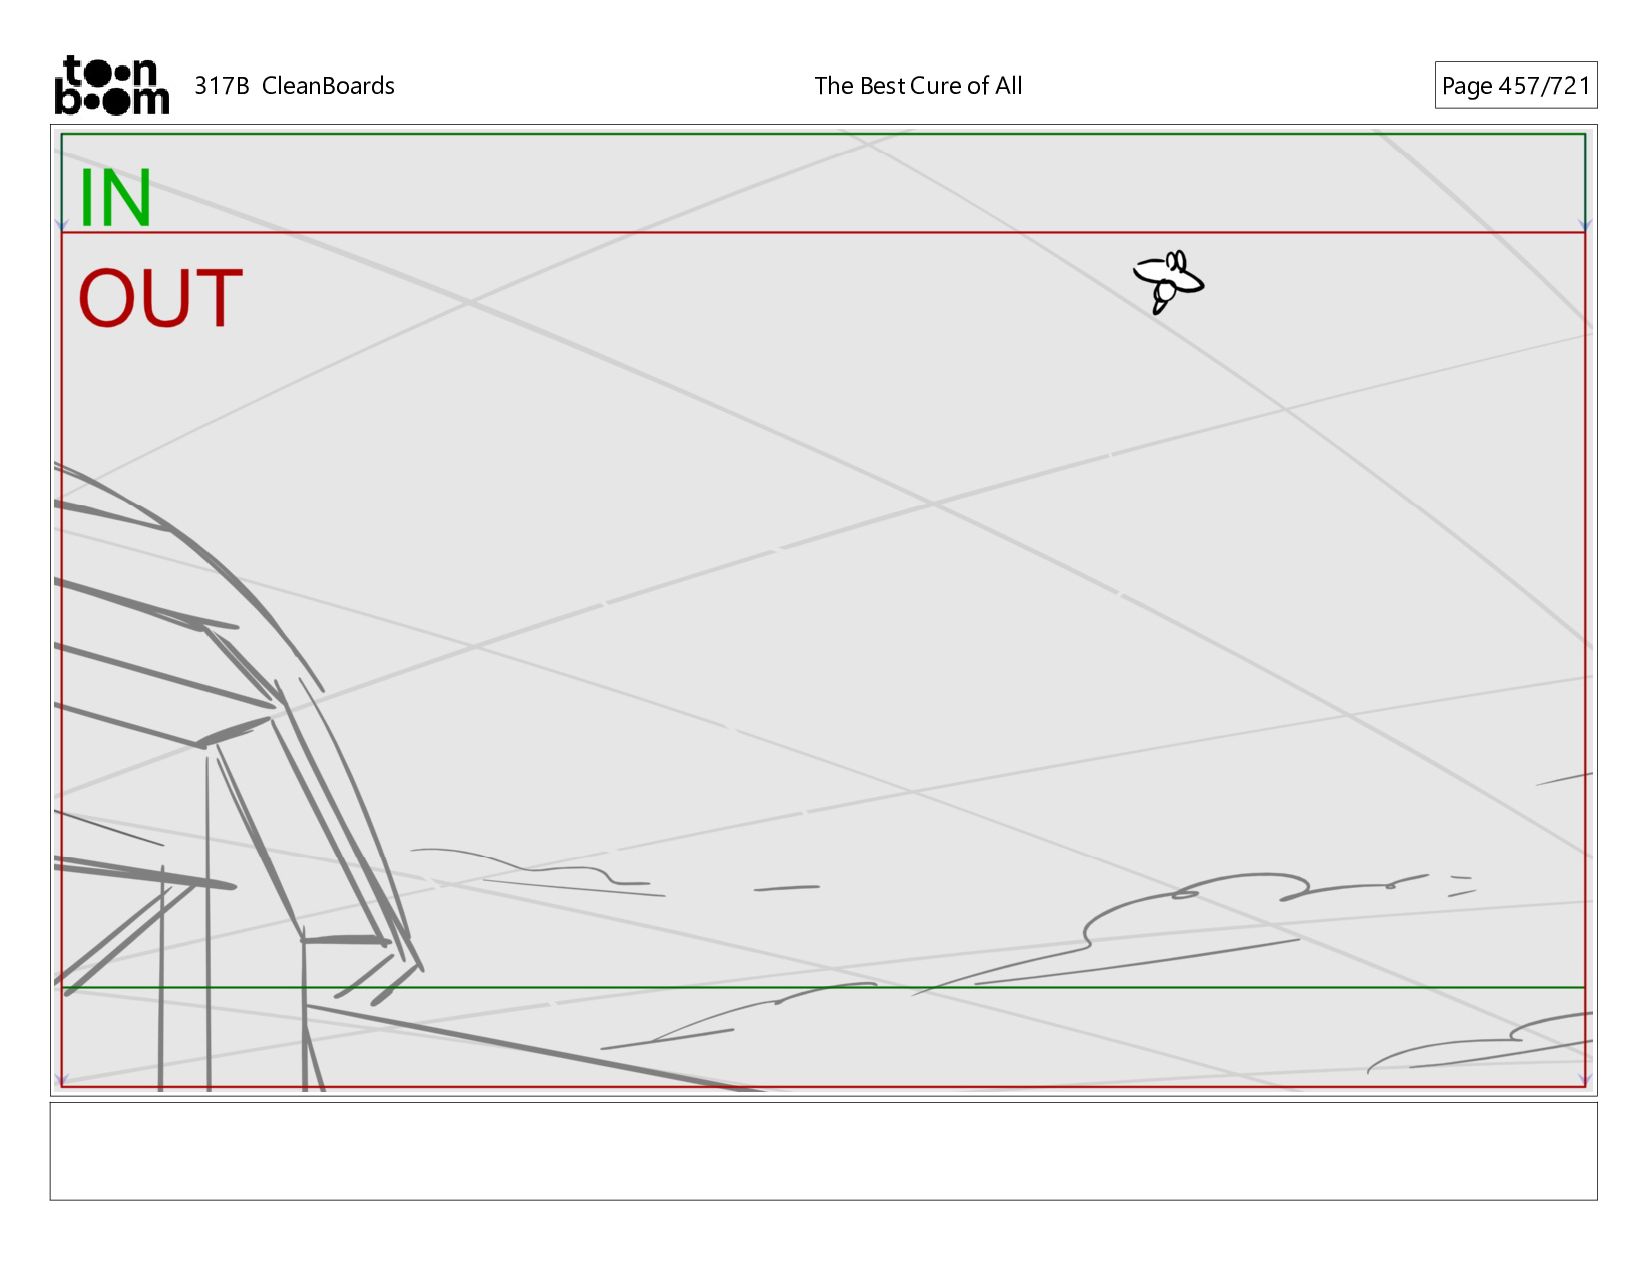Click the red 'OUT' camera label

coord(160,298)
